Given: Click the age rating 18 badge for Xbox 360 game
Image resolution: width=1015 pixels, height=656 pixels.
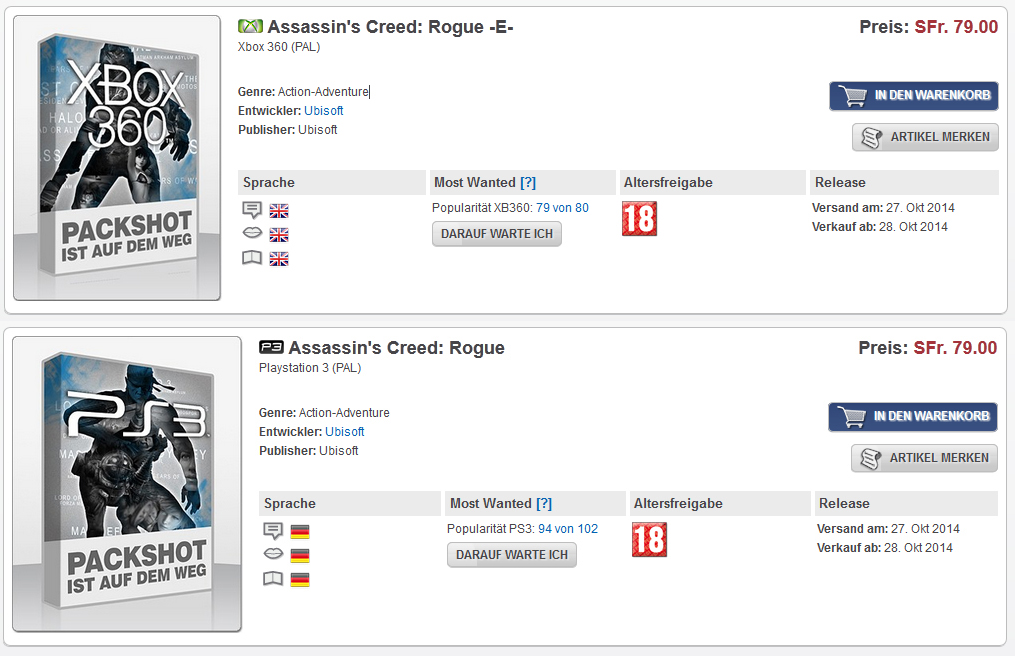Looking at the screenshot, I should coord(639,218).
